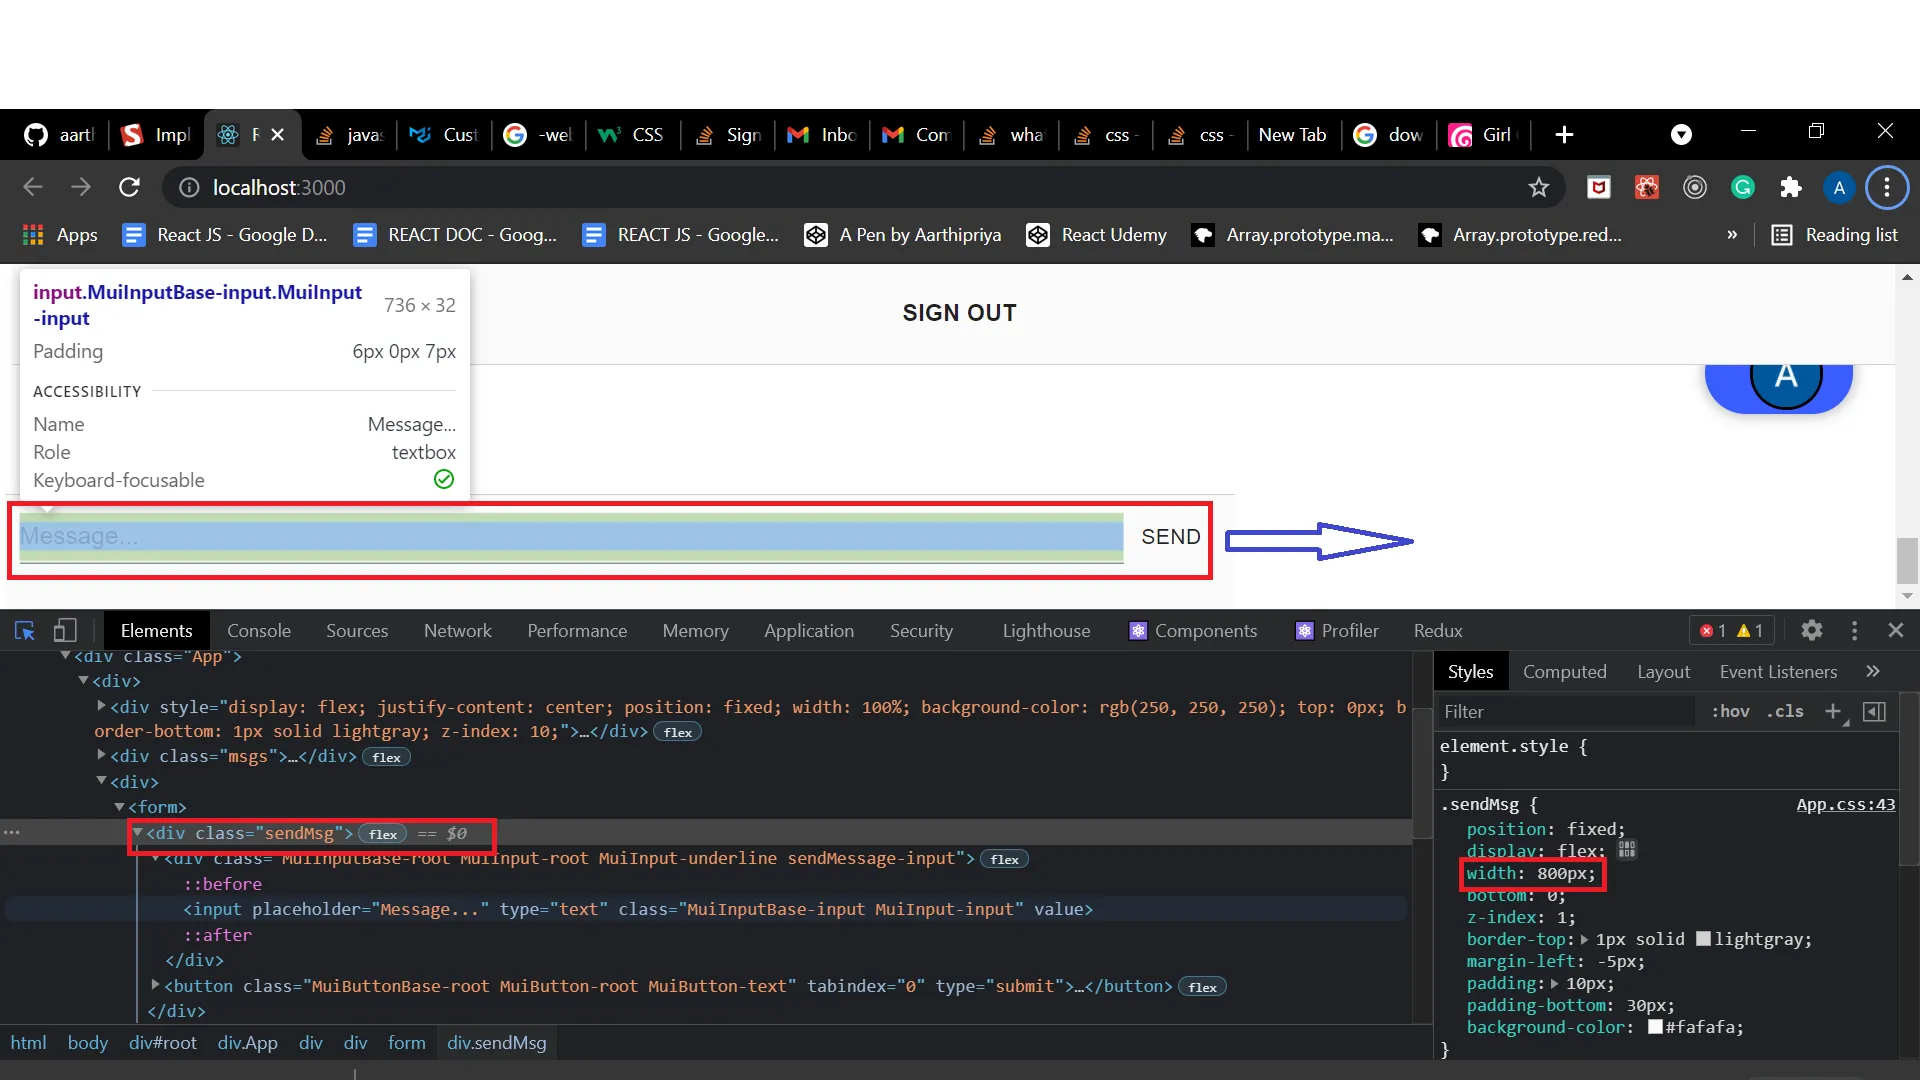The image size is (1920, 1080).
Task: Bookmark this page with star icon
Action: point(1538,188)
